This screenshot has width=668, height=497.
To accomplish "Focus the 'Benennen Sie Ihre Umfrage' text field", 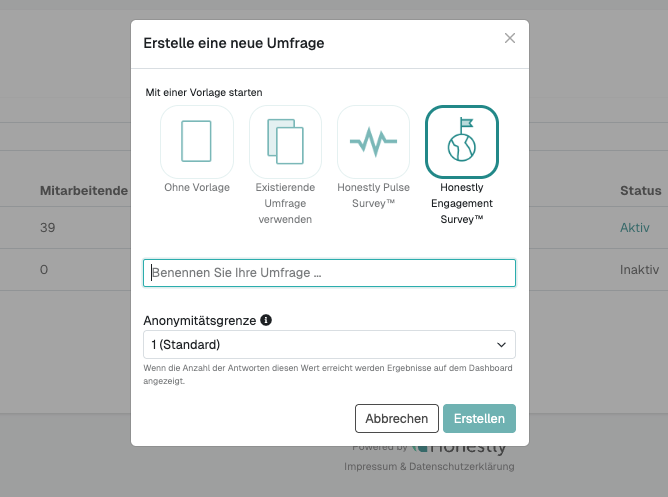I will coord(329,272).
